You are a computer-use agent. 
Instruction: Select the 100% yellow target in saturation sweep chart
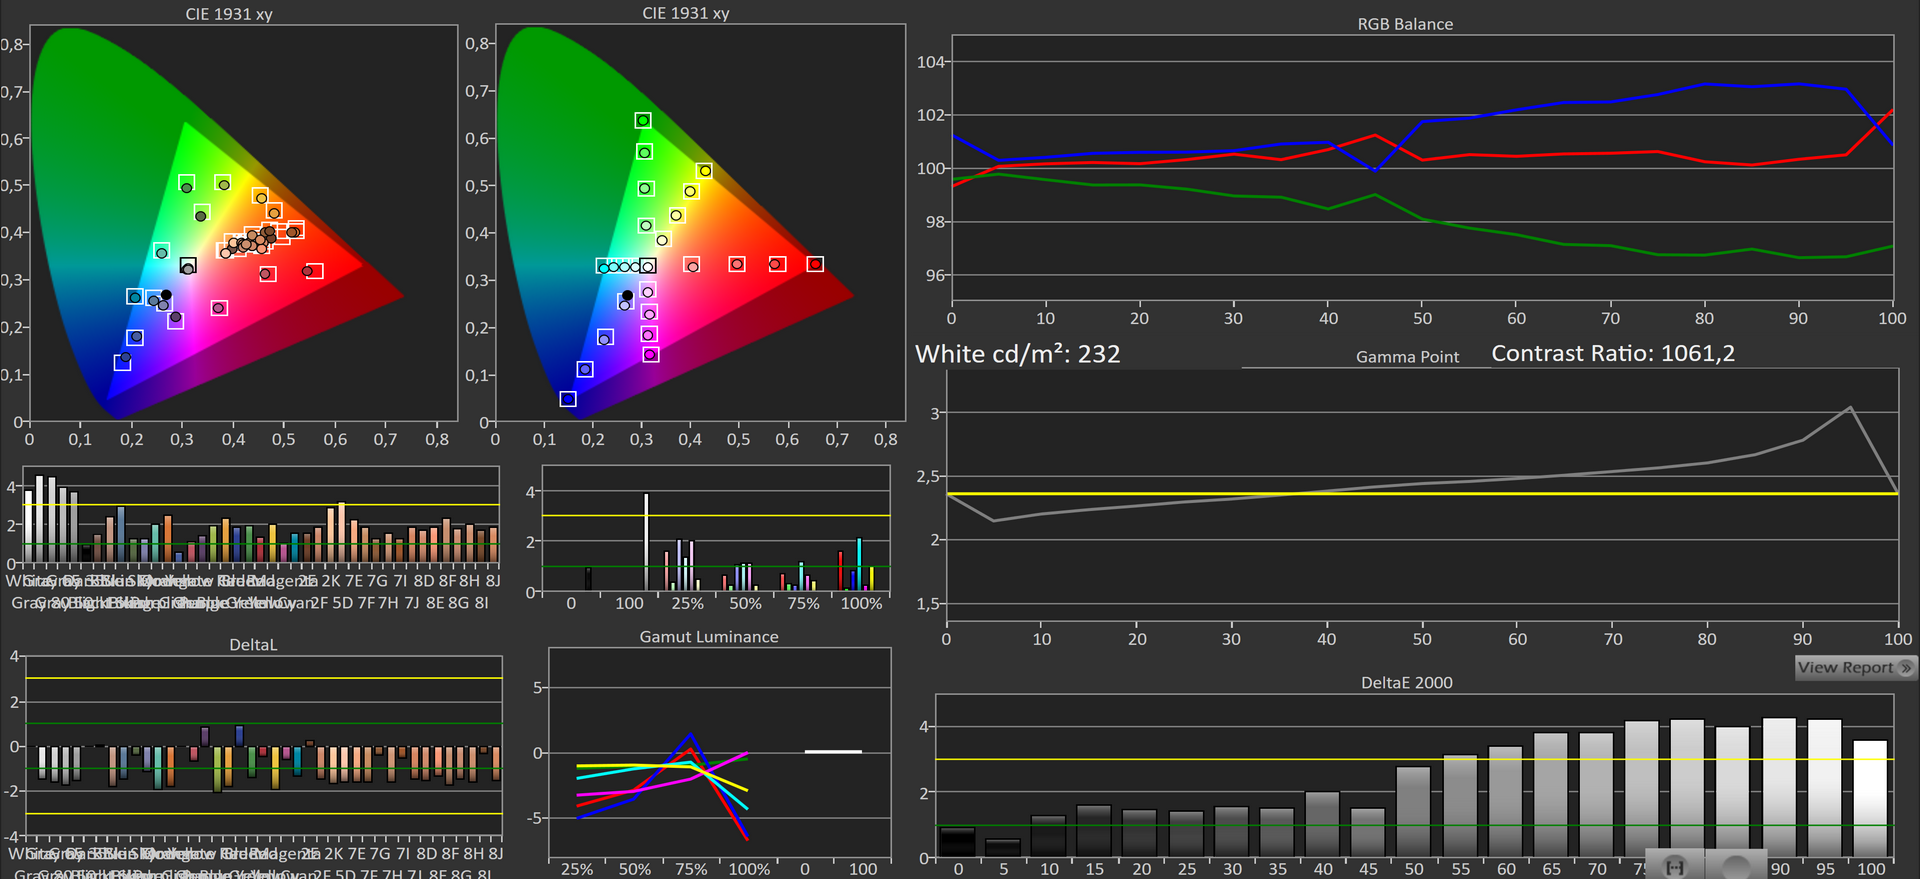tap(705, 171)
